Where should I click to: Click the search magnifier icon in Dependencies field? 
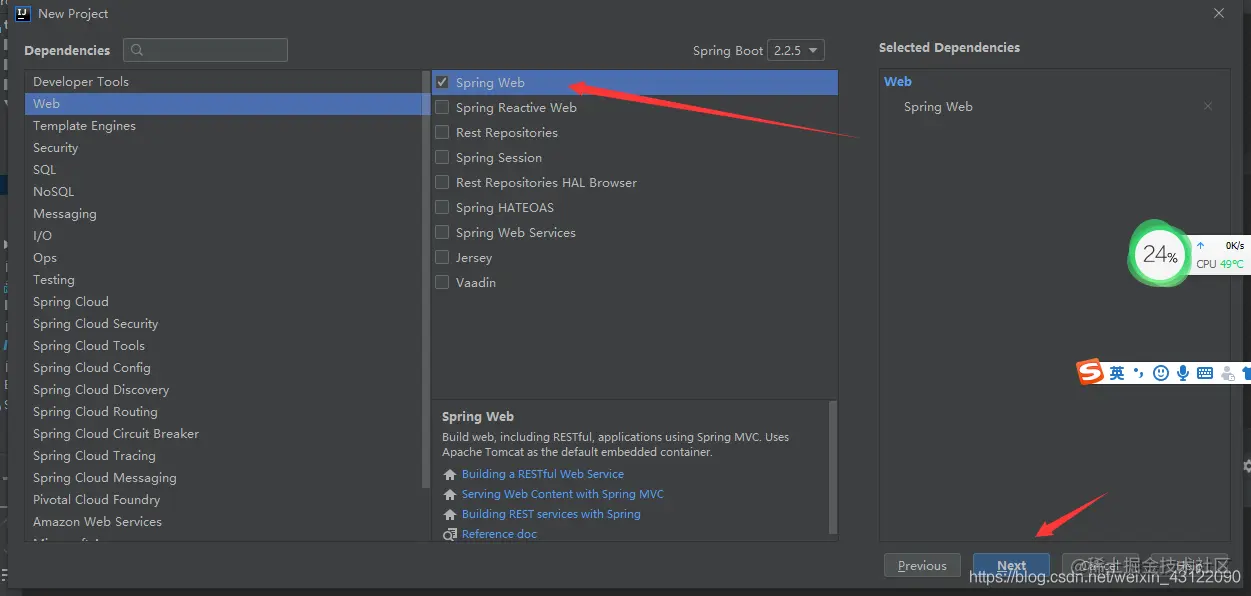tap(137, 50)
